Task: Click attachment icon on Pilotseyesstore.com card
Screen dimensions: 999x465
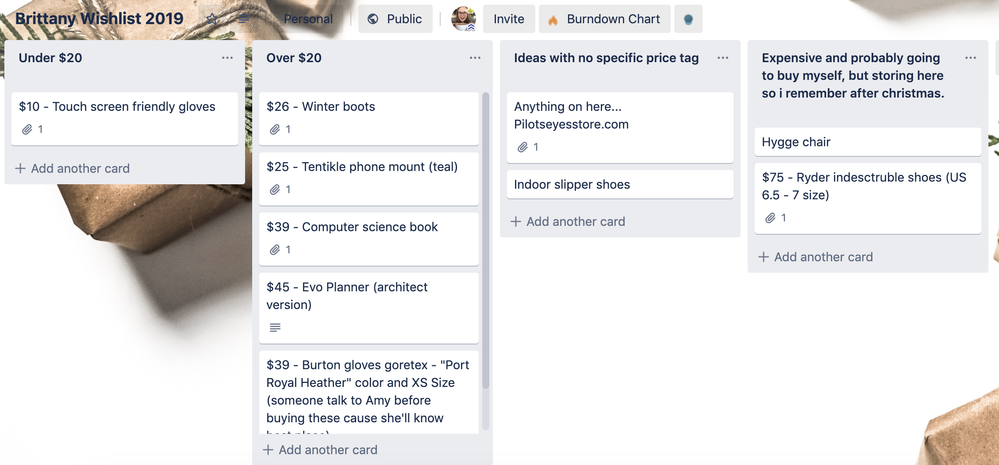Action: 522,147
